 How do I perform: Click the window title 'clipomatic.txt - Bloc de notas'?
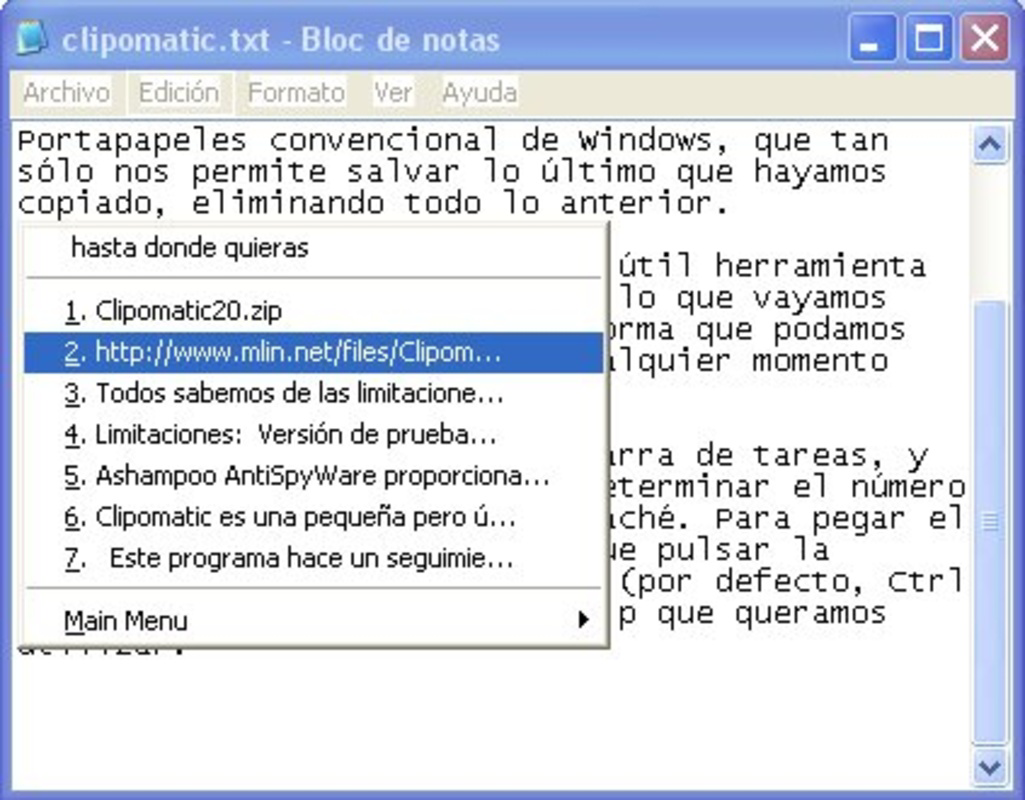coord(280,39)
